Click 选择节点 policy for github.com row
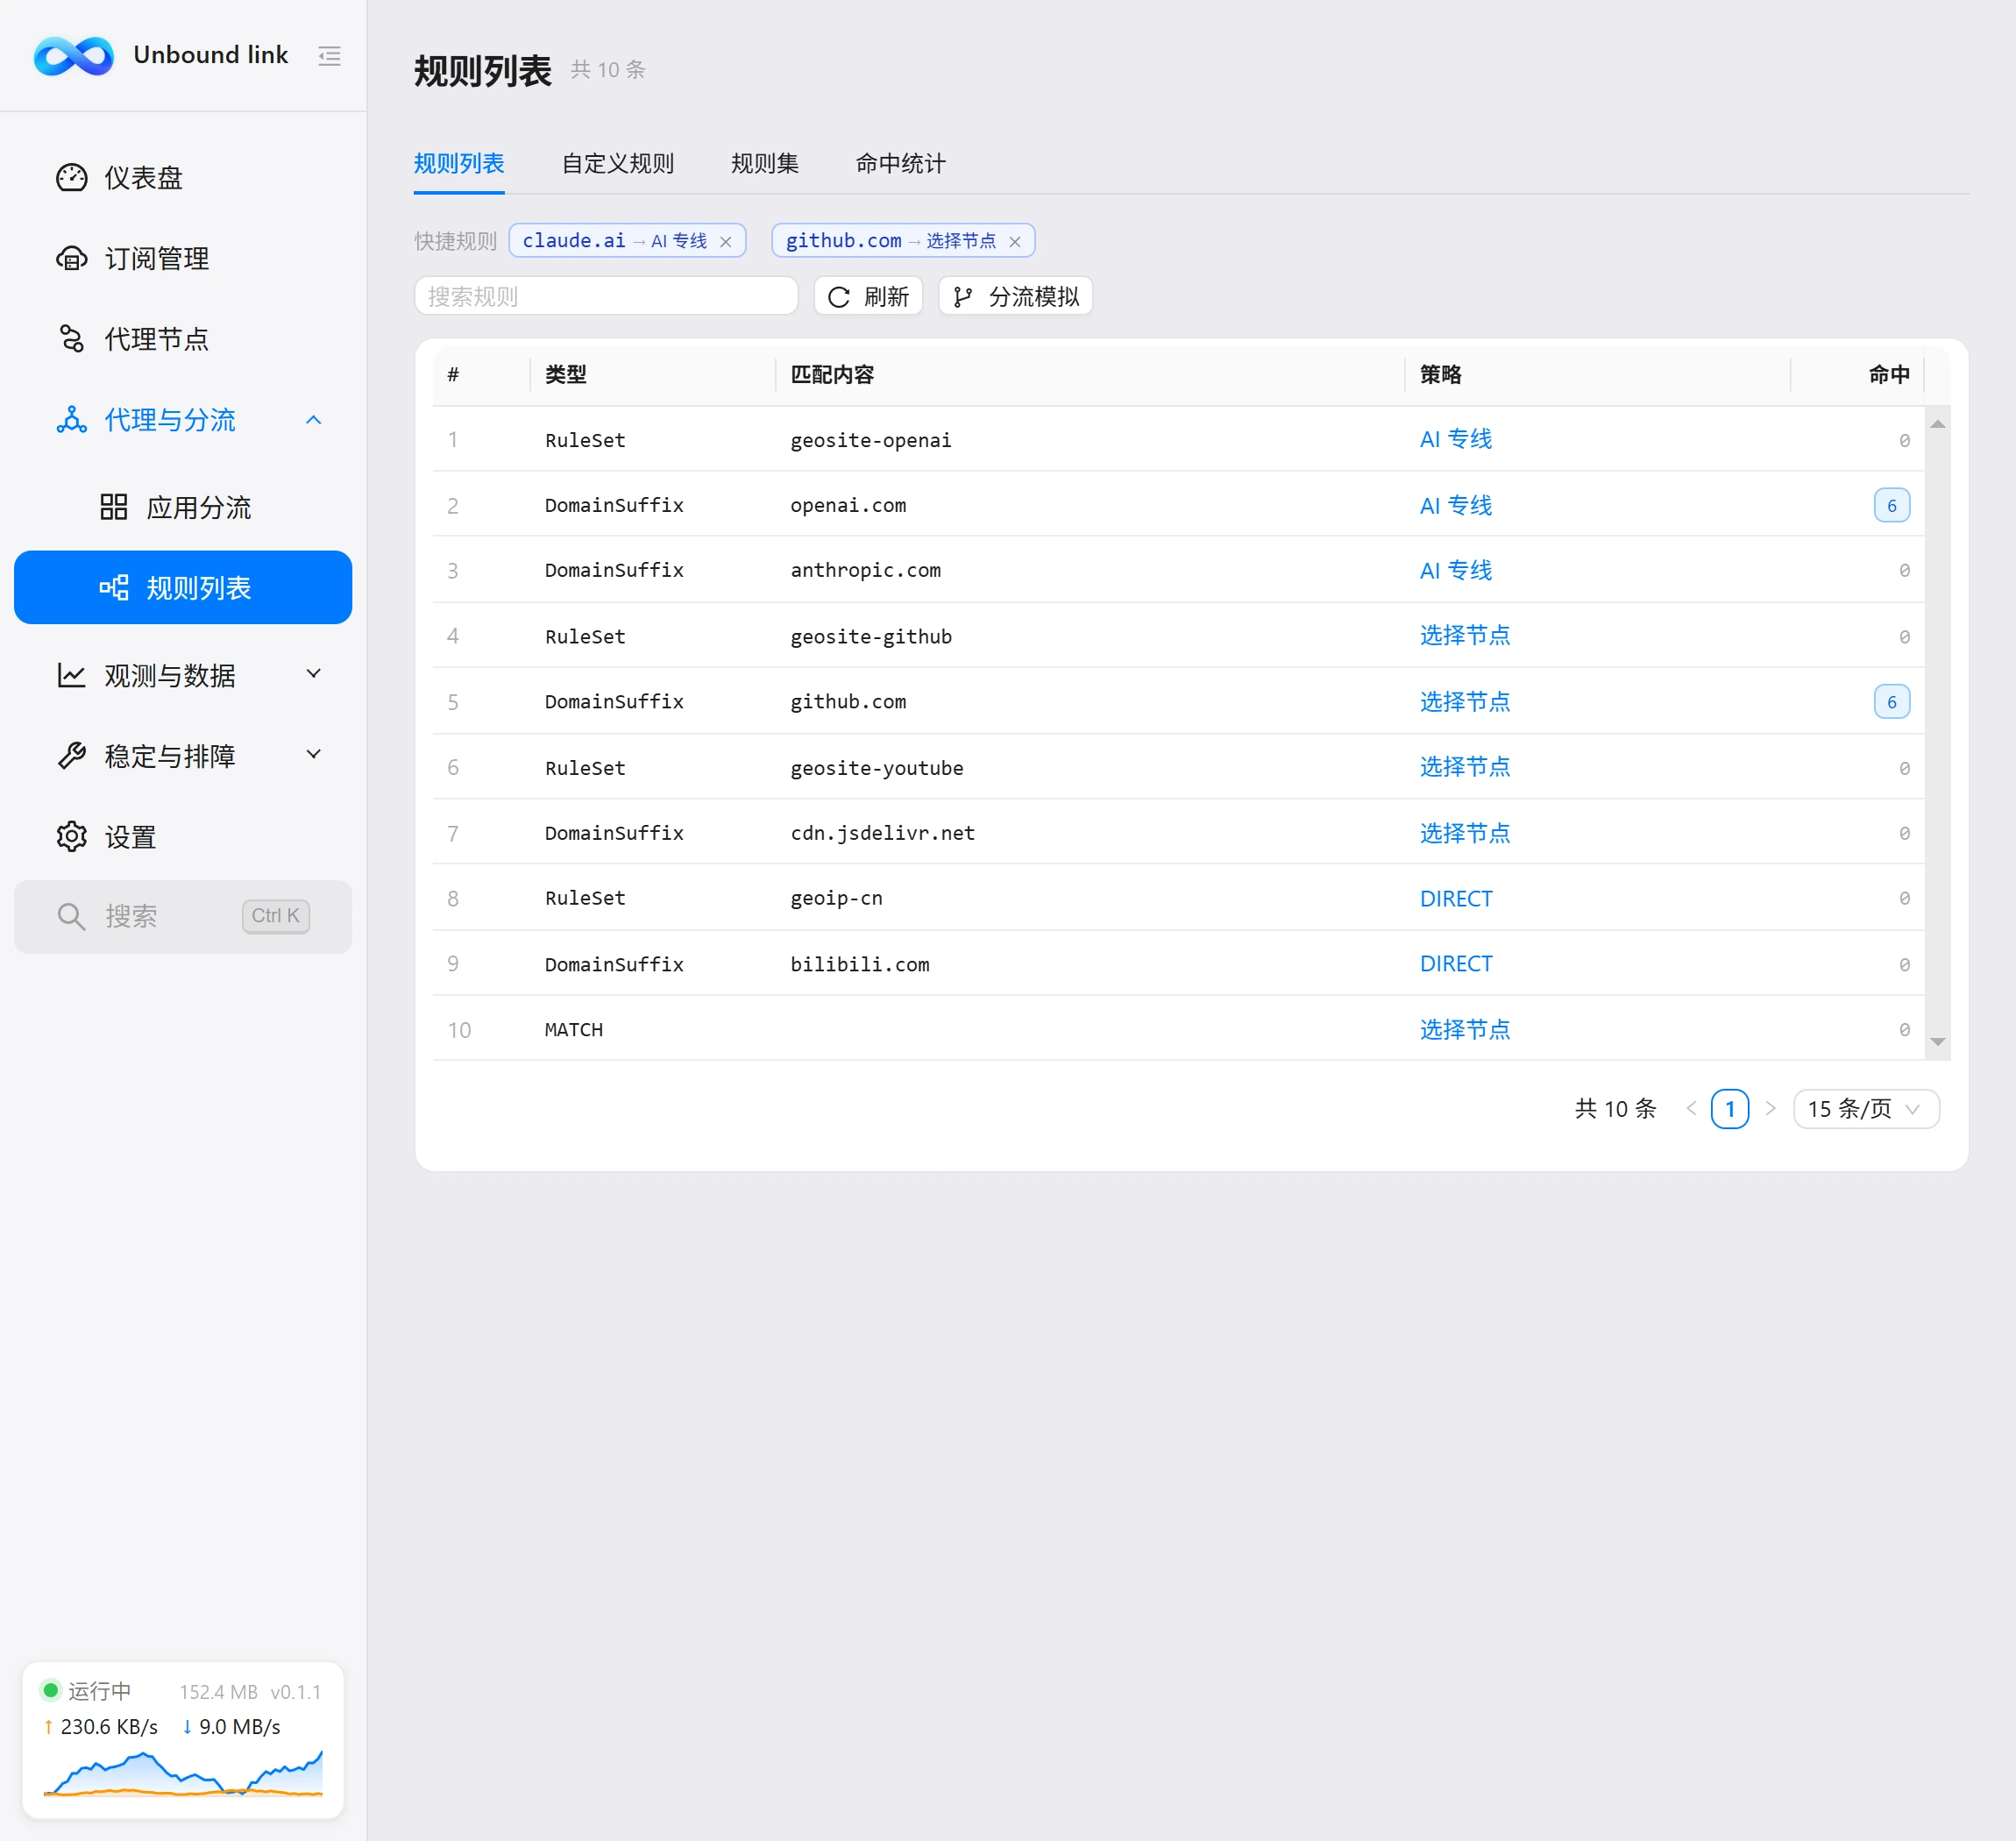The image size is (2016, 1841). click(x=1465, y=701)
